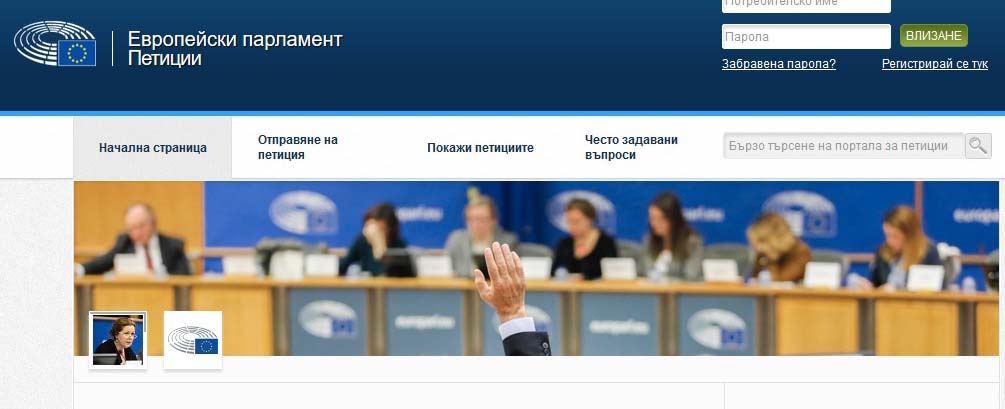Focus the Бързо търсене petitions search box
The width and height of the screenshot is (1005, 409).
(843, 146)
